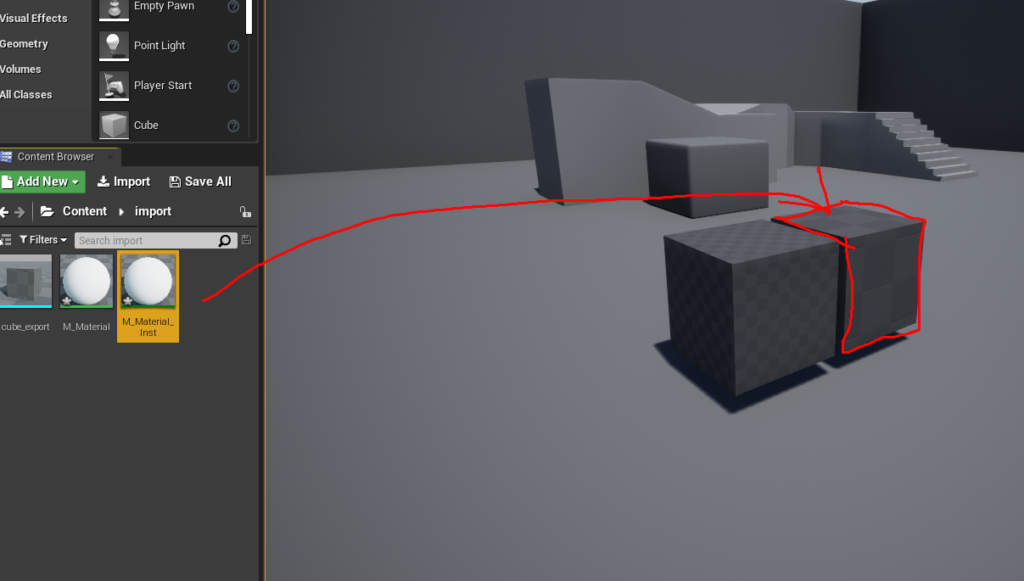Image resolution: width=1024 pixels, height=581 pixels.
Task: Expand the breadcrumb arrow after Content
Action: tap(121, 212)
